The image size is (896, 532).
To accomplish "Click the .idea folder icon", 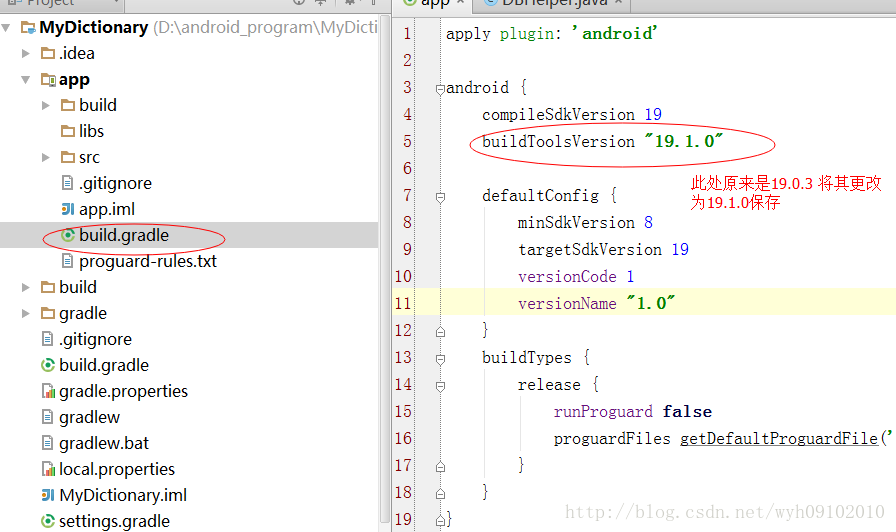I will coord(48,53).
